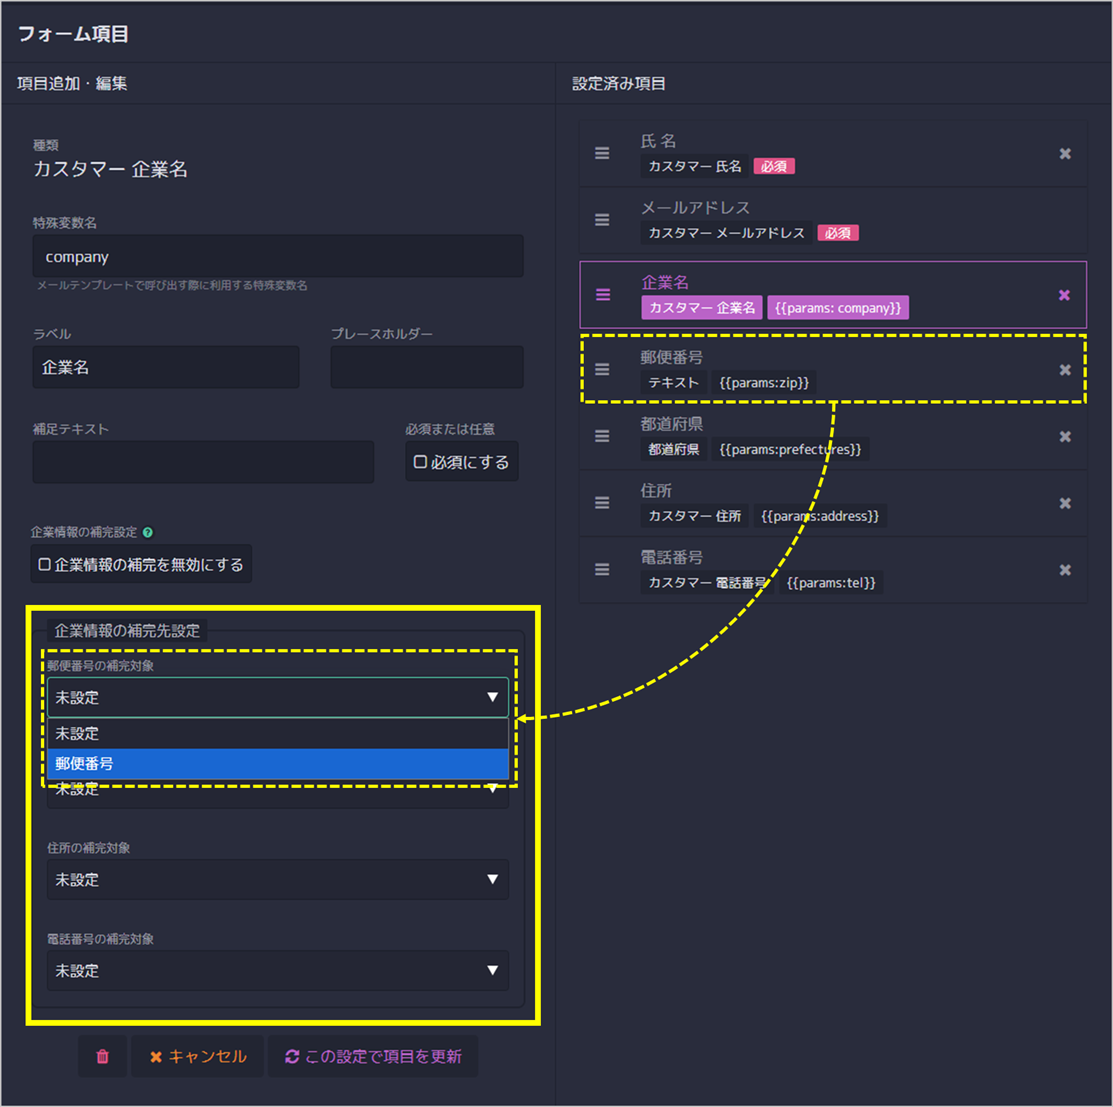Choose 未設定 option in the open list
The width and height of the screenshot is (1113, 1107).
pos(278,734)
